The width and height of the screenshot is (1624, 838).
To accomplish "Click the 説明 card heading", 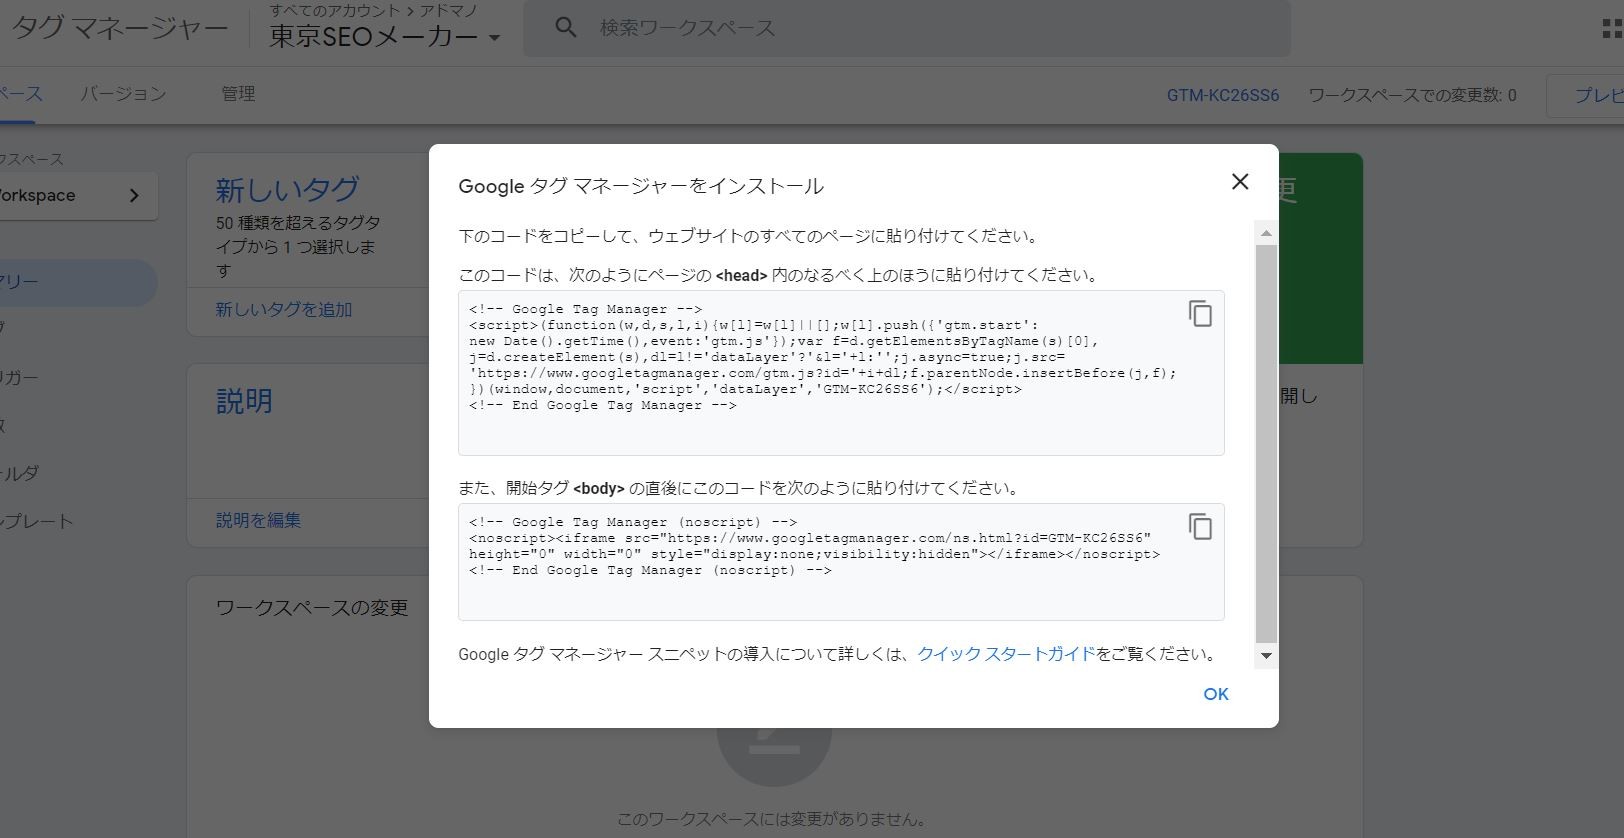I will 244,401.
